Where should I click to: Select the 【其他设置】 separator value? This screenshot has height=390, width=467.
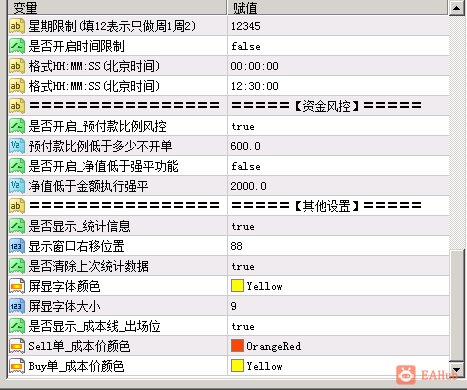coord(327,206)
